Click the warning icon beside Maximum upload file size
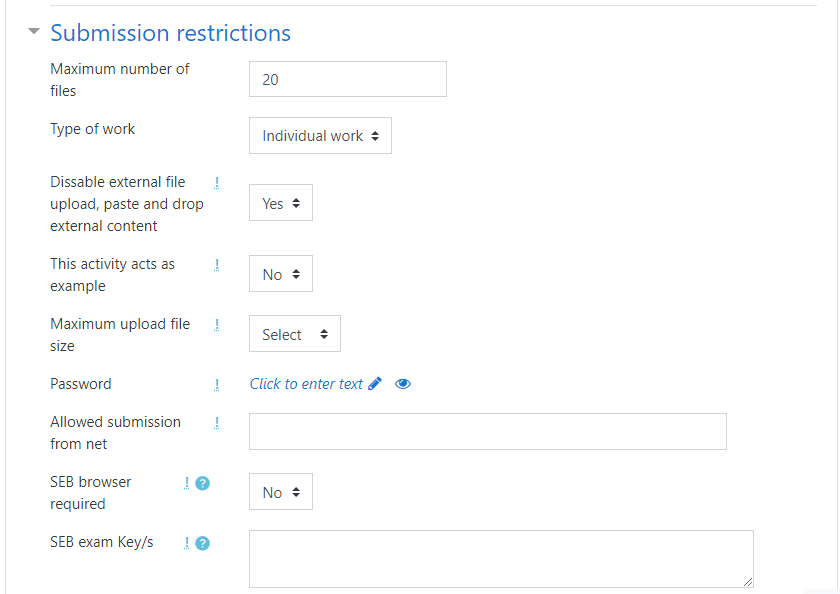840x594 pixels. point(217,324)
